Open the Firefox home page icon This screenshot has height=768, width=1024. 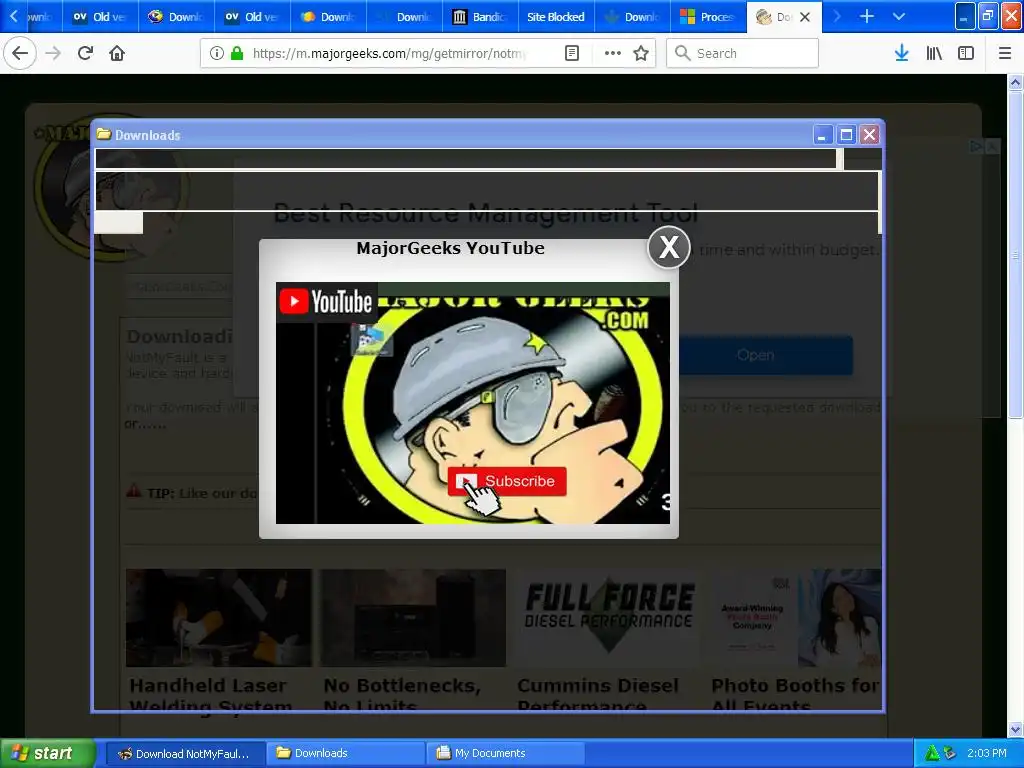117,53
